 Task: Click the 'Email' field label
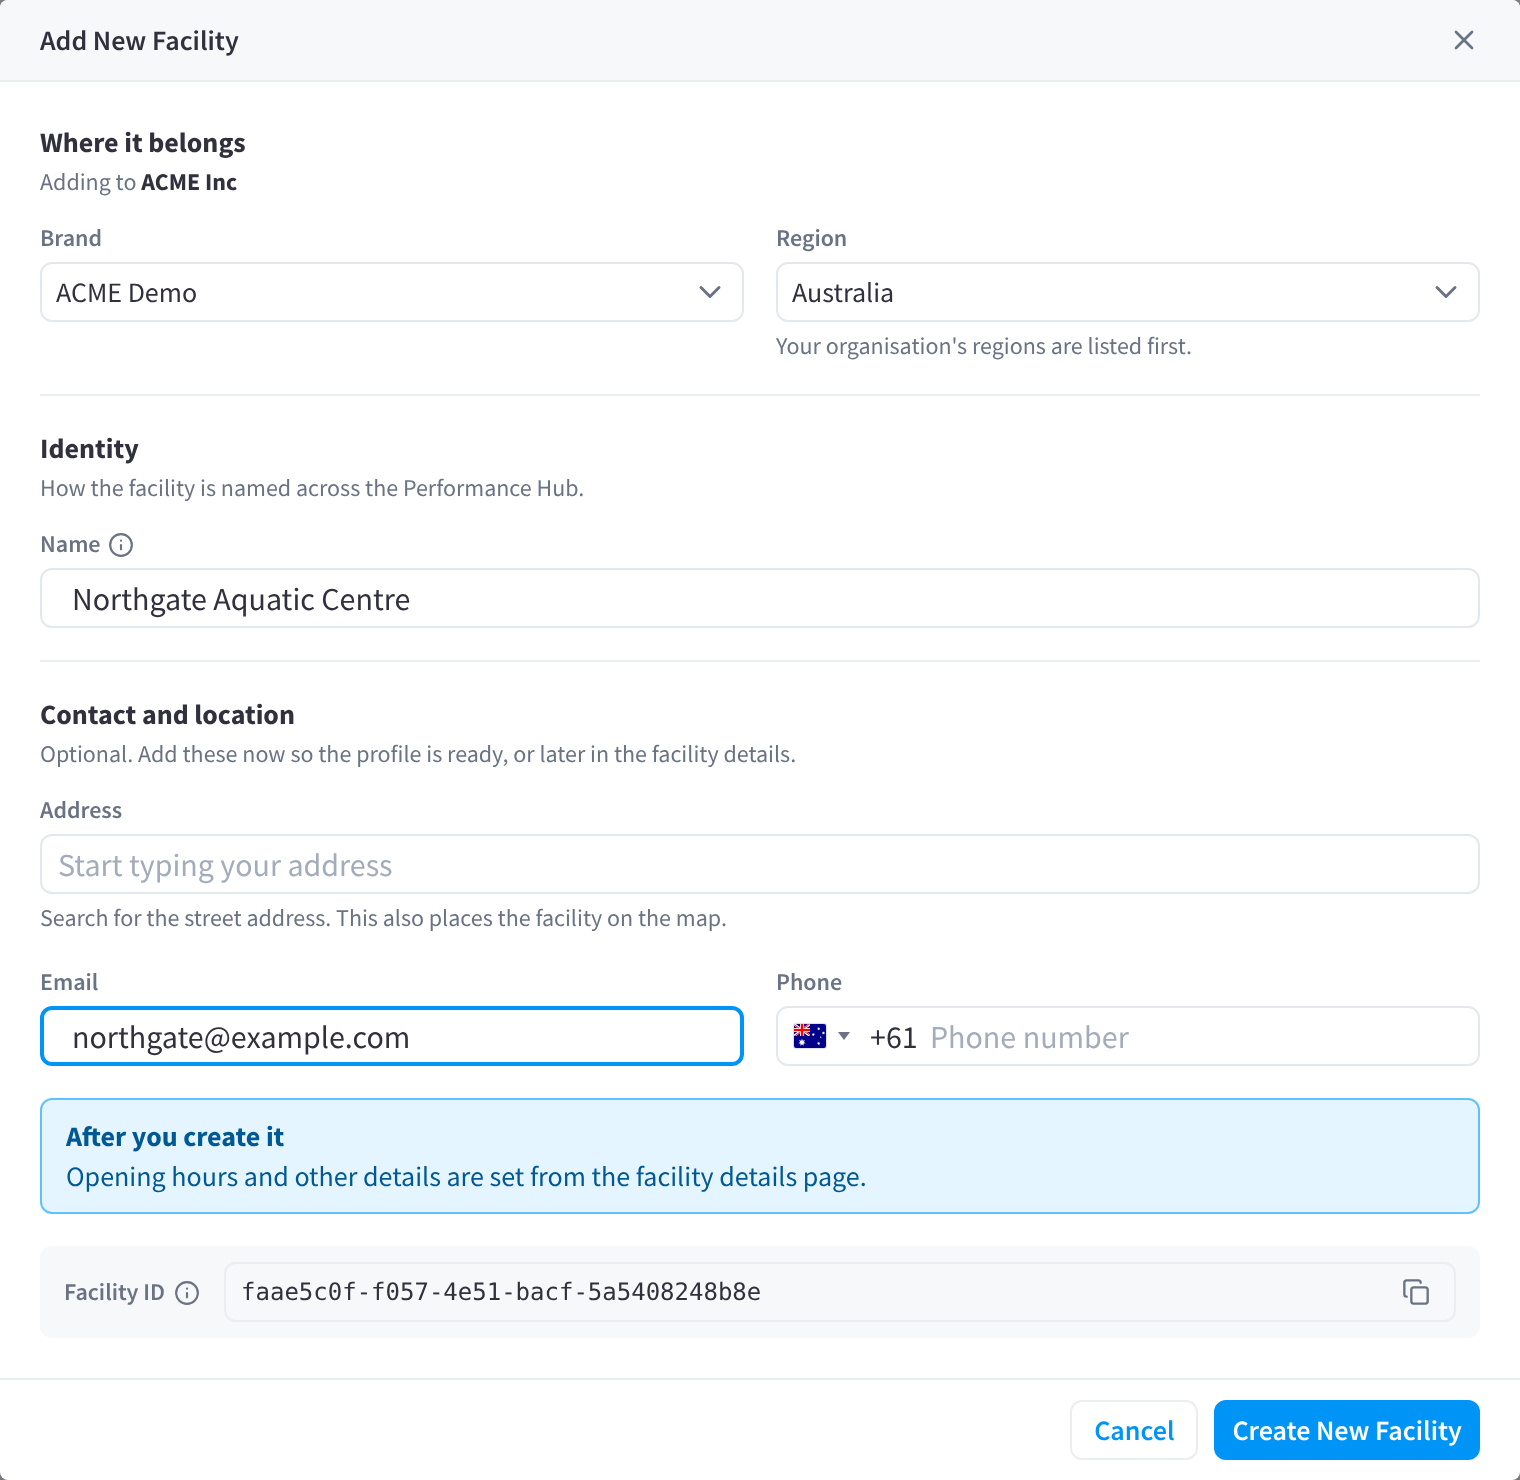pos(69,982)
